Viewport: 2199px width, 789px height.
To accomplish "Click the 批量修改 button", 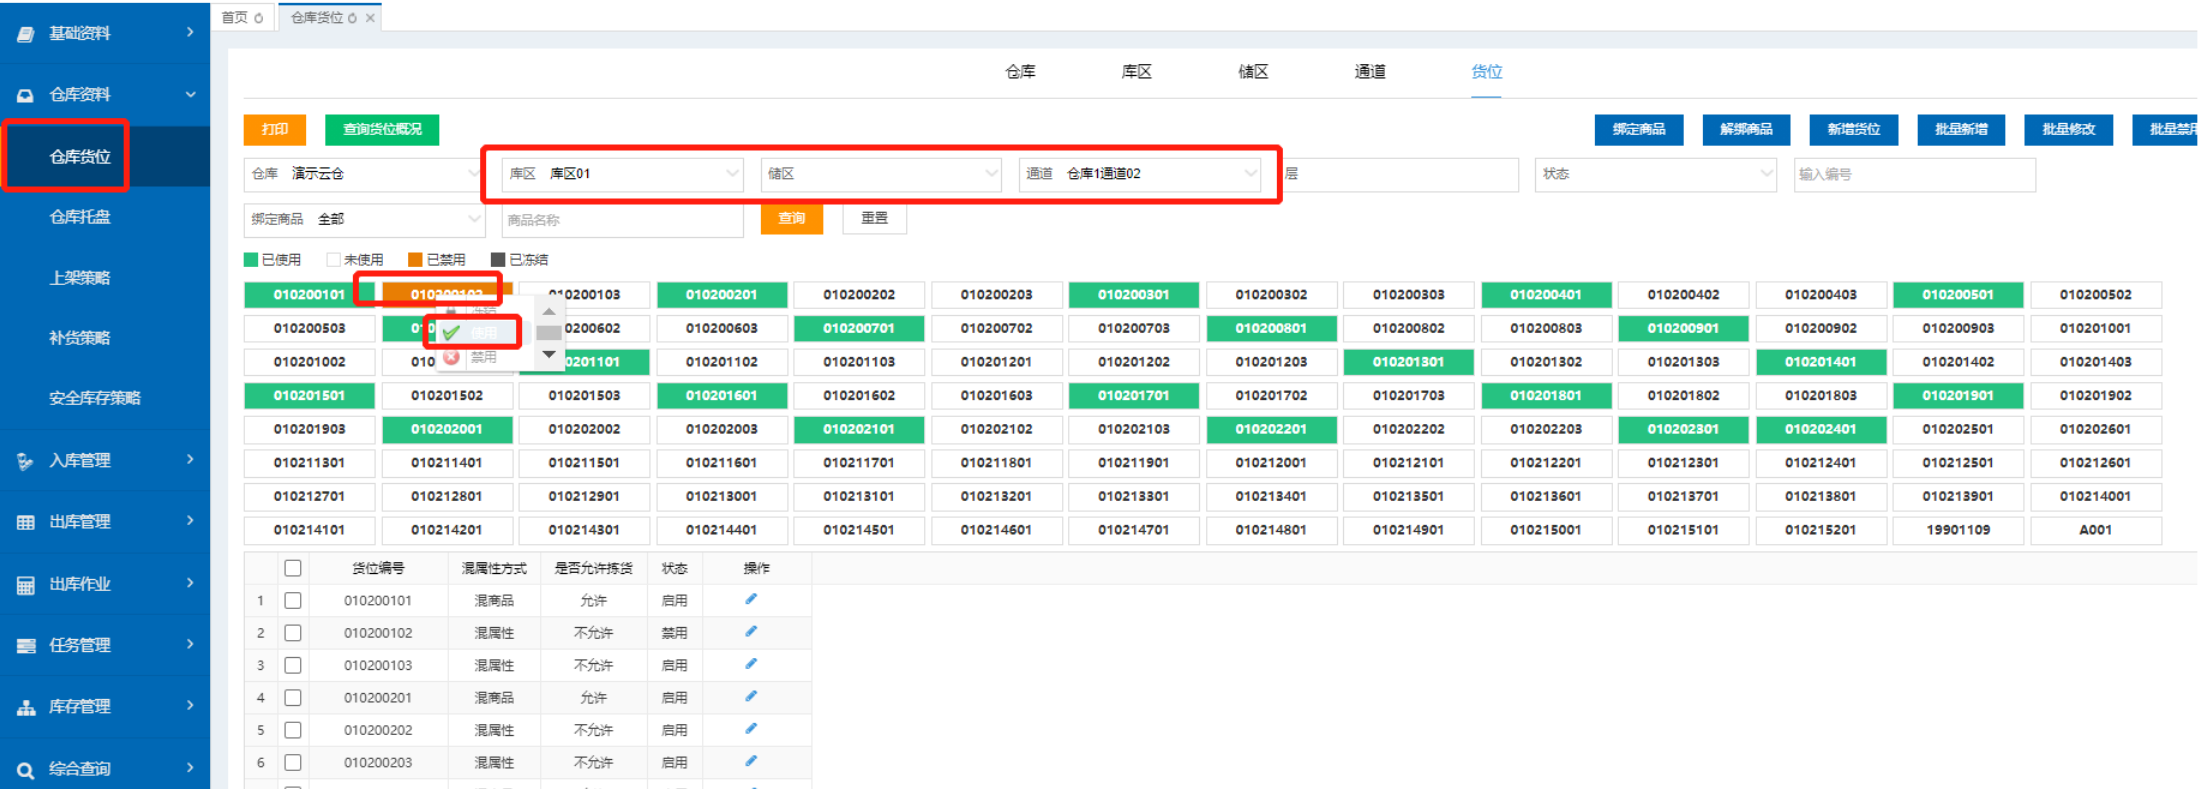I will pos(2069,130).
